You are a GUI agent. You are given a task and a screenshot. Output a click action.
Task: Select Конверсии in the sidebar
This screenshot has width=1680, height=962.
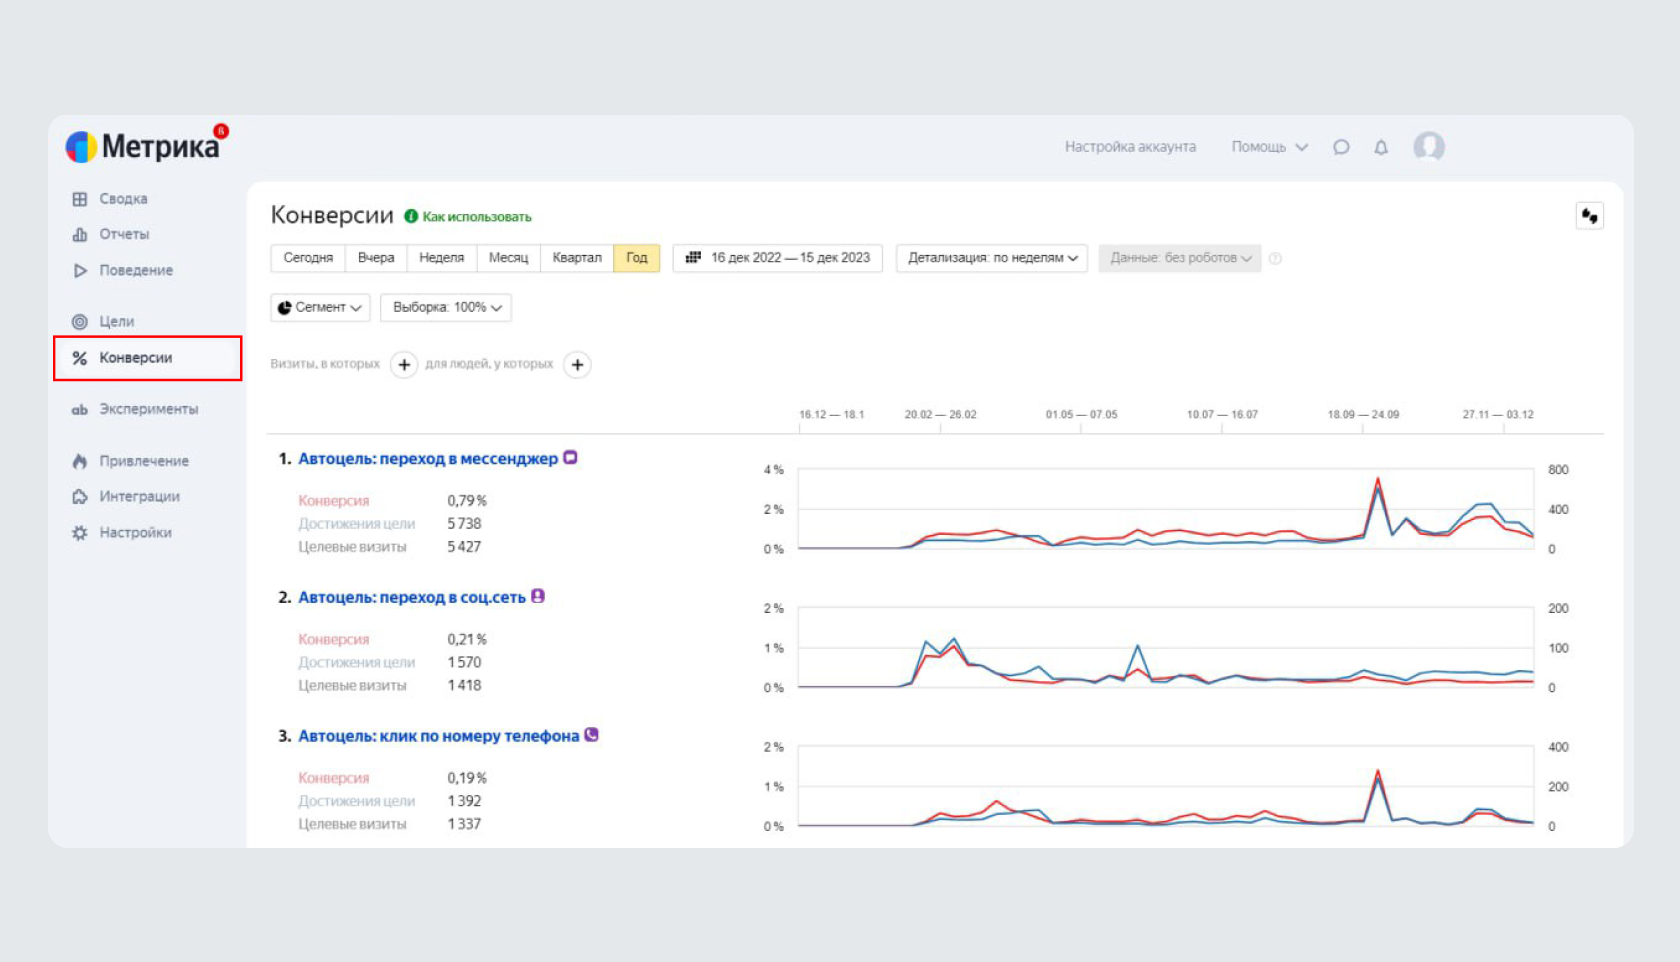click(x=147, y=358)
